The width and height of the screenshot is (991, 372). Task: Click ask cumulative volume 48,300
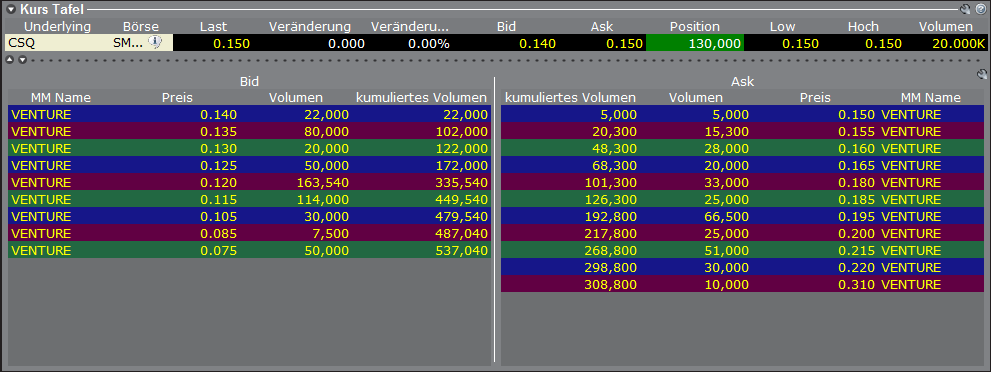(614, 148)
